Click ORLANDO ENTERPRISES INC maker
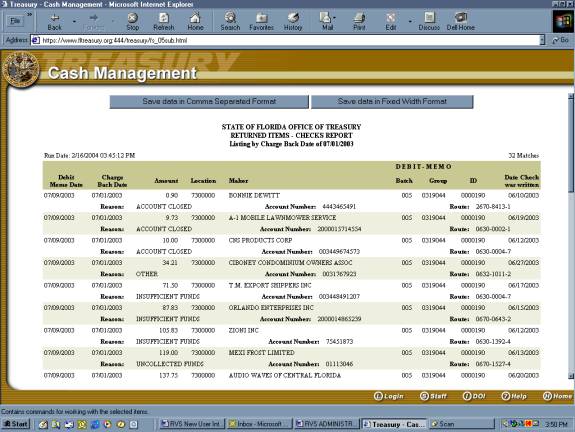This screenshot has width=575, height=432. pos(271,308)
